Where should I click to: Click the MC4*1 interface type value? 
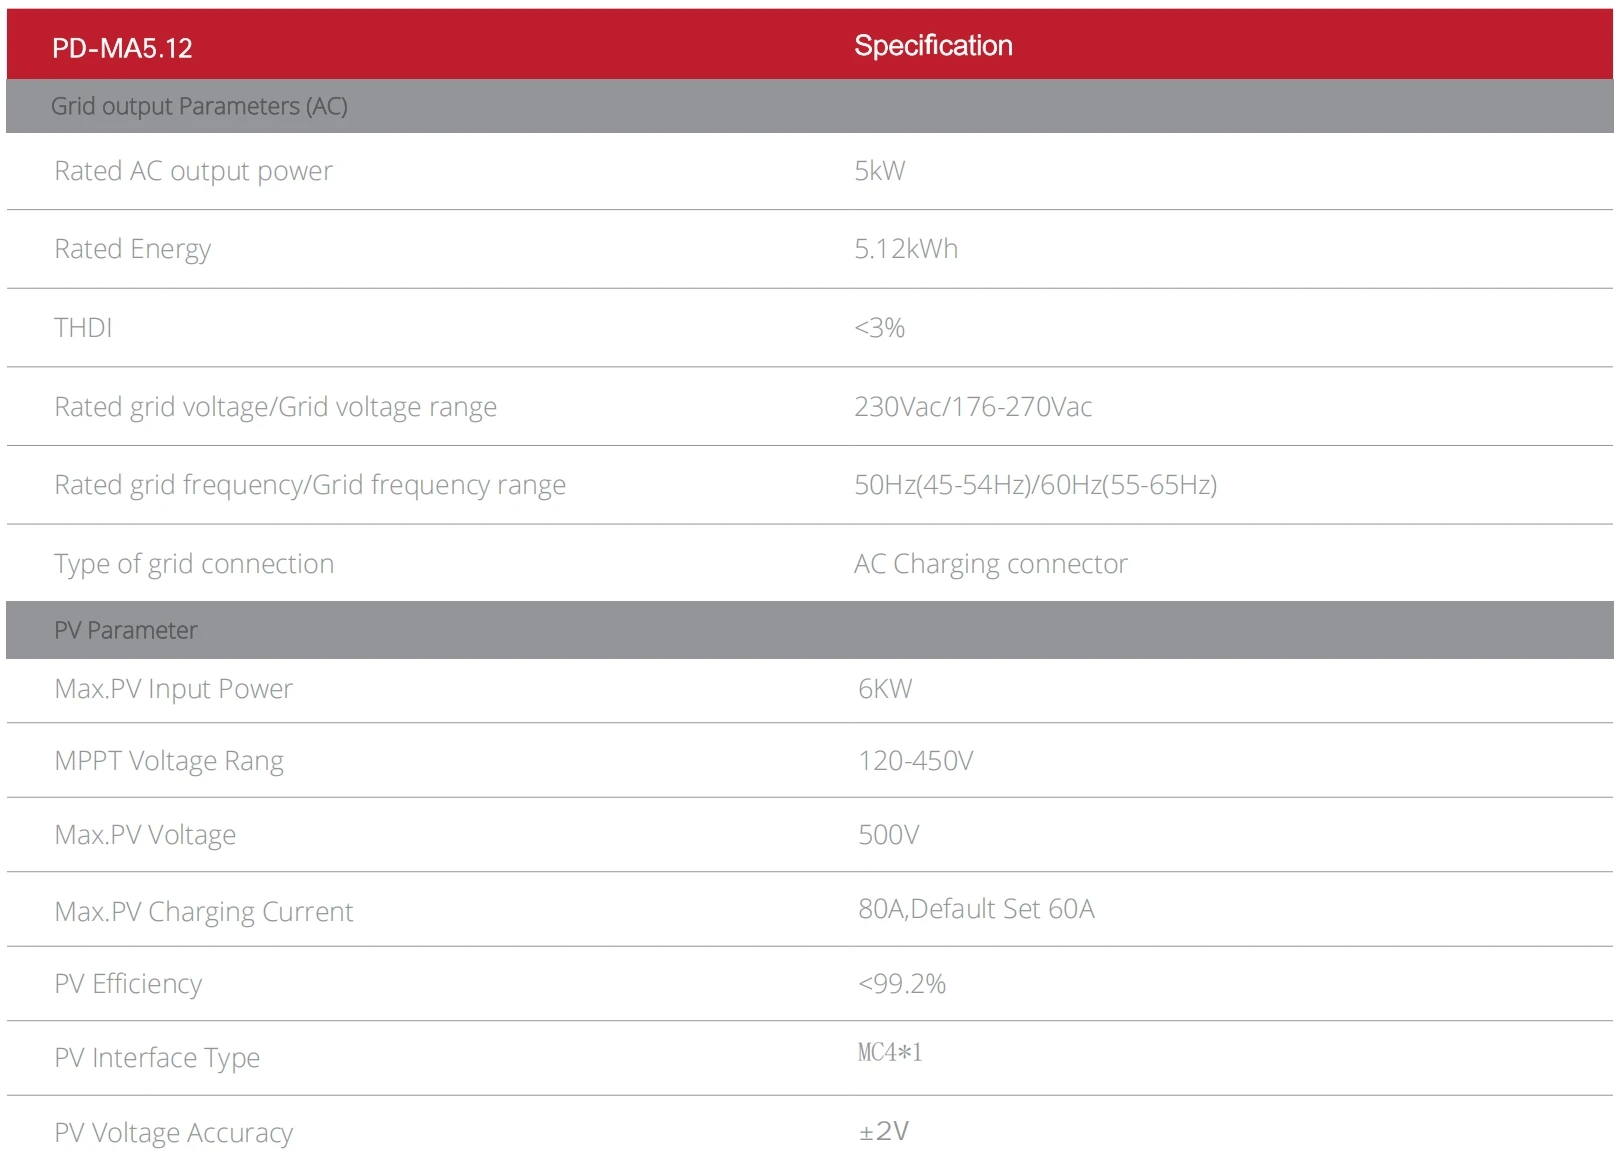889,1052
